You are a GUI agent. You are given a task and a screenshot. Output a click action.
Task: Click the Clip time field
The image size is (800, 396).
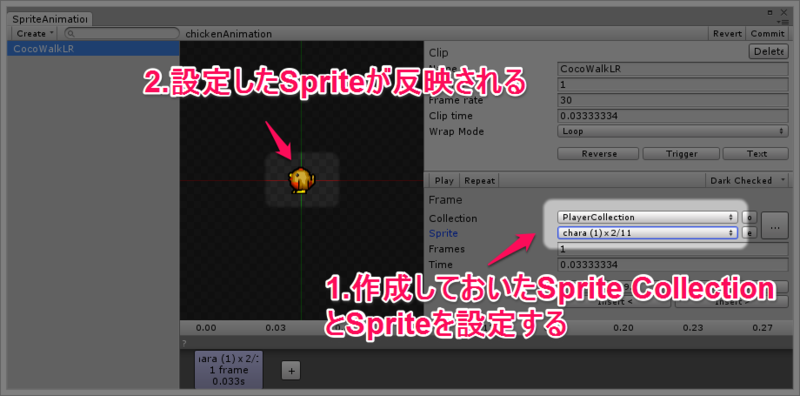673,116
